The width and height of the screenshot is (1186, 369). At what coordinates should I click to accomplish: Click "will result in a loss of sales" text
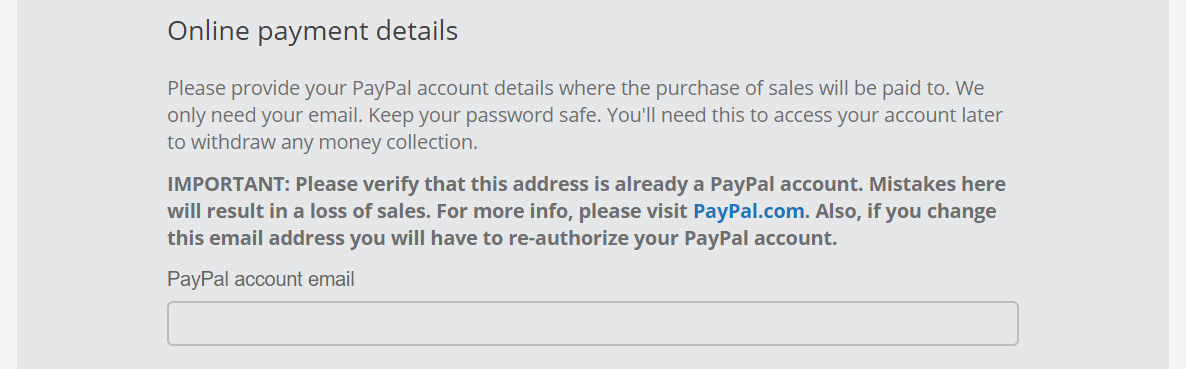[x=299, y=211]
